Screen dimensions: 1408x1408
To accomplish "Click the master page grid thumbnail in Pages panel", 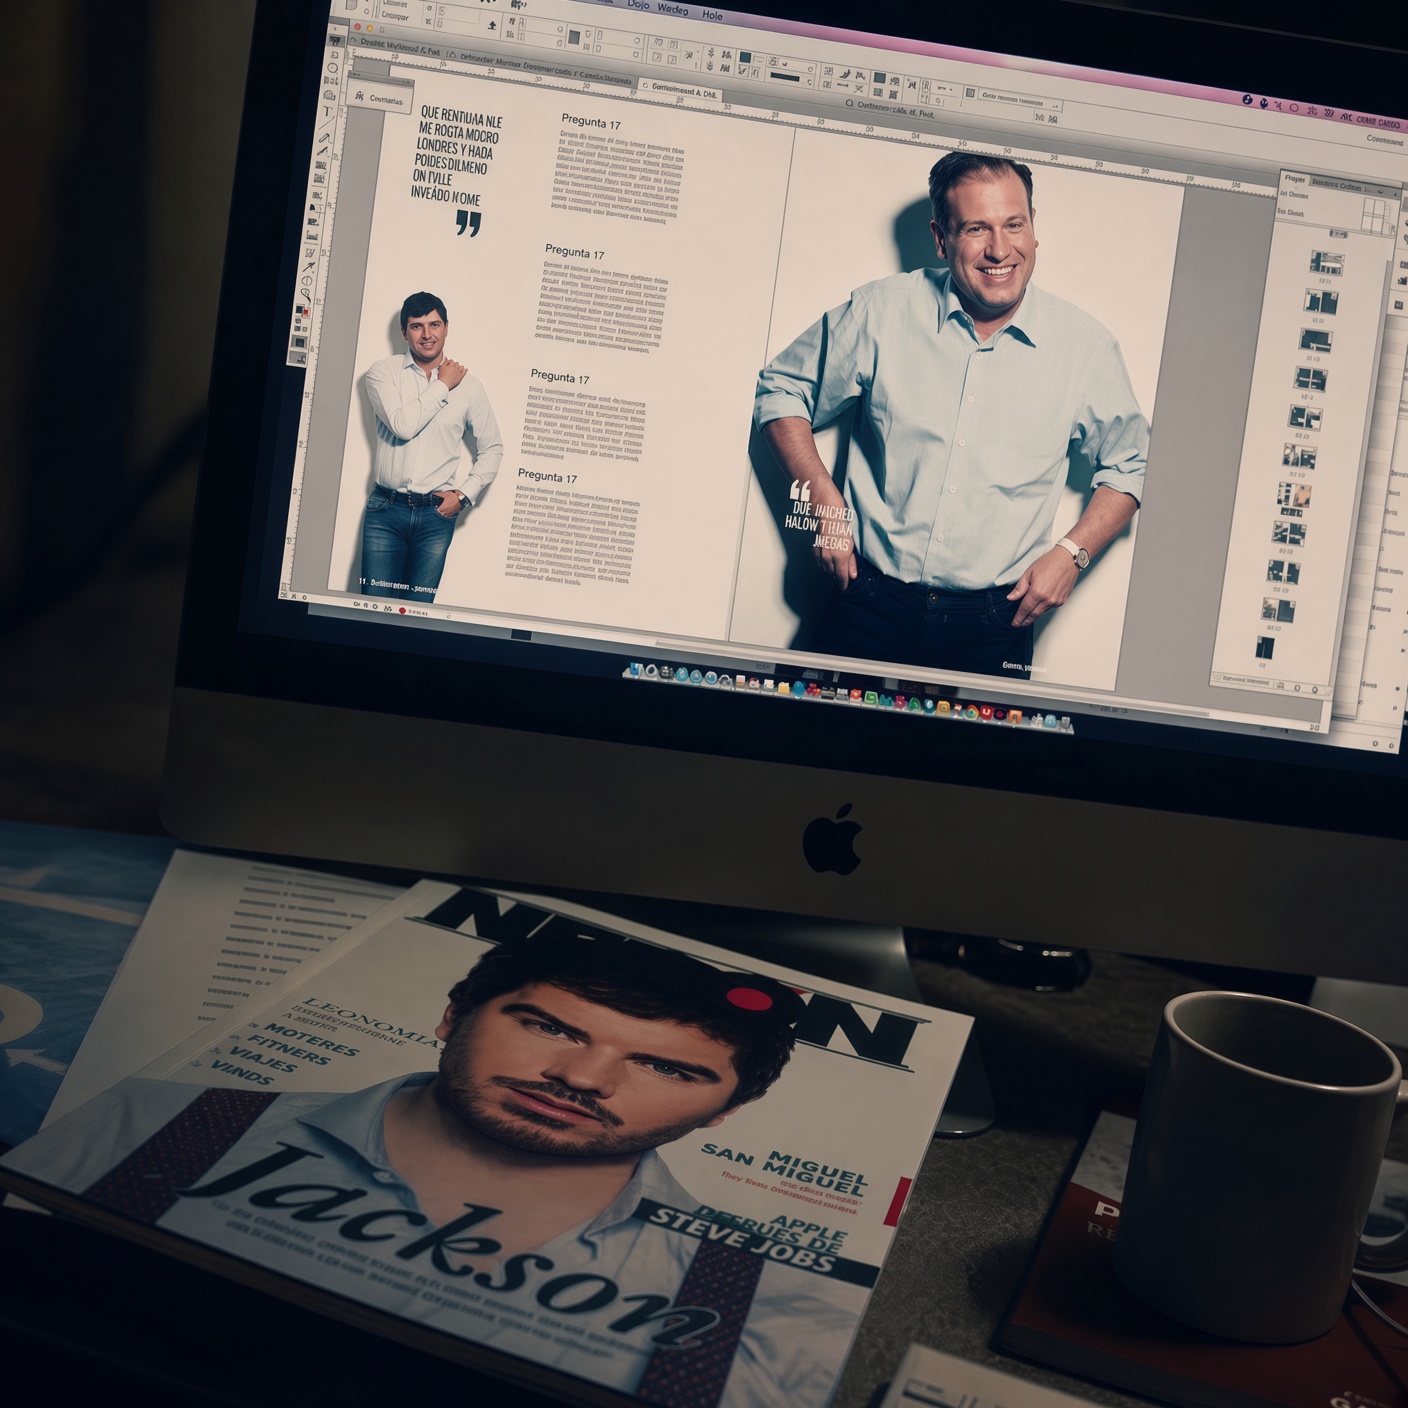I will [1376, 216].
